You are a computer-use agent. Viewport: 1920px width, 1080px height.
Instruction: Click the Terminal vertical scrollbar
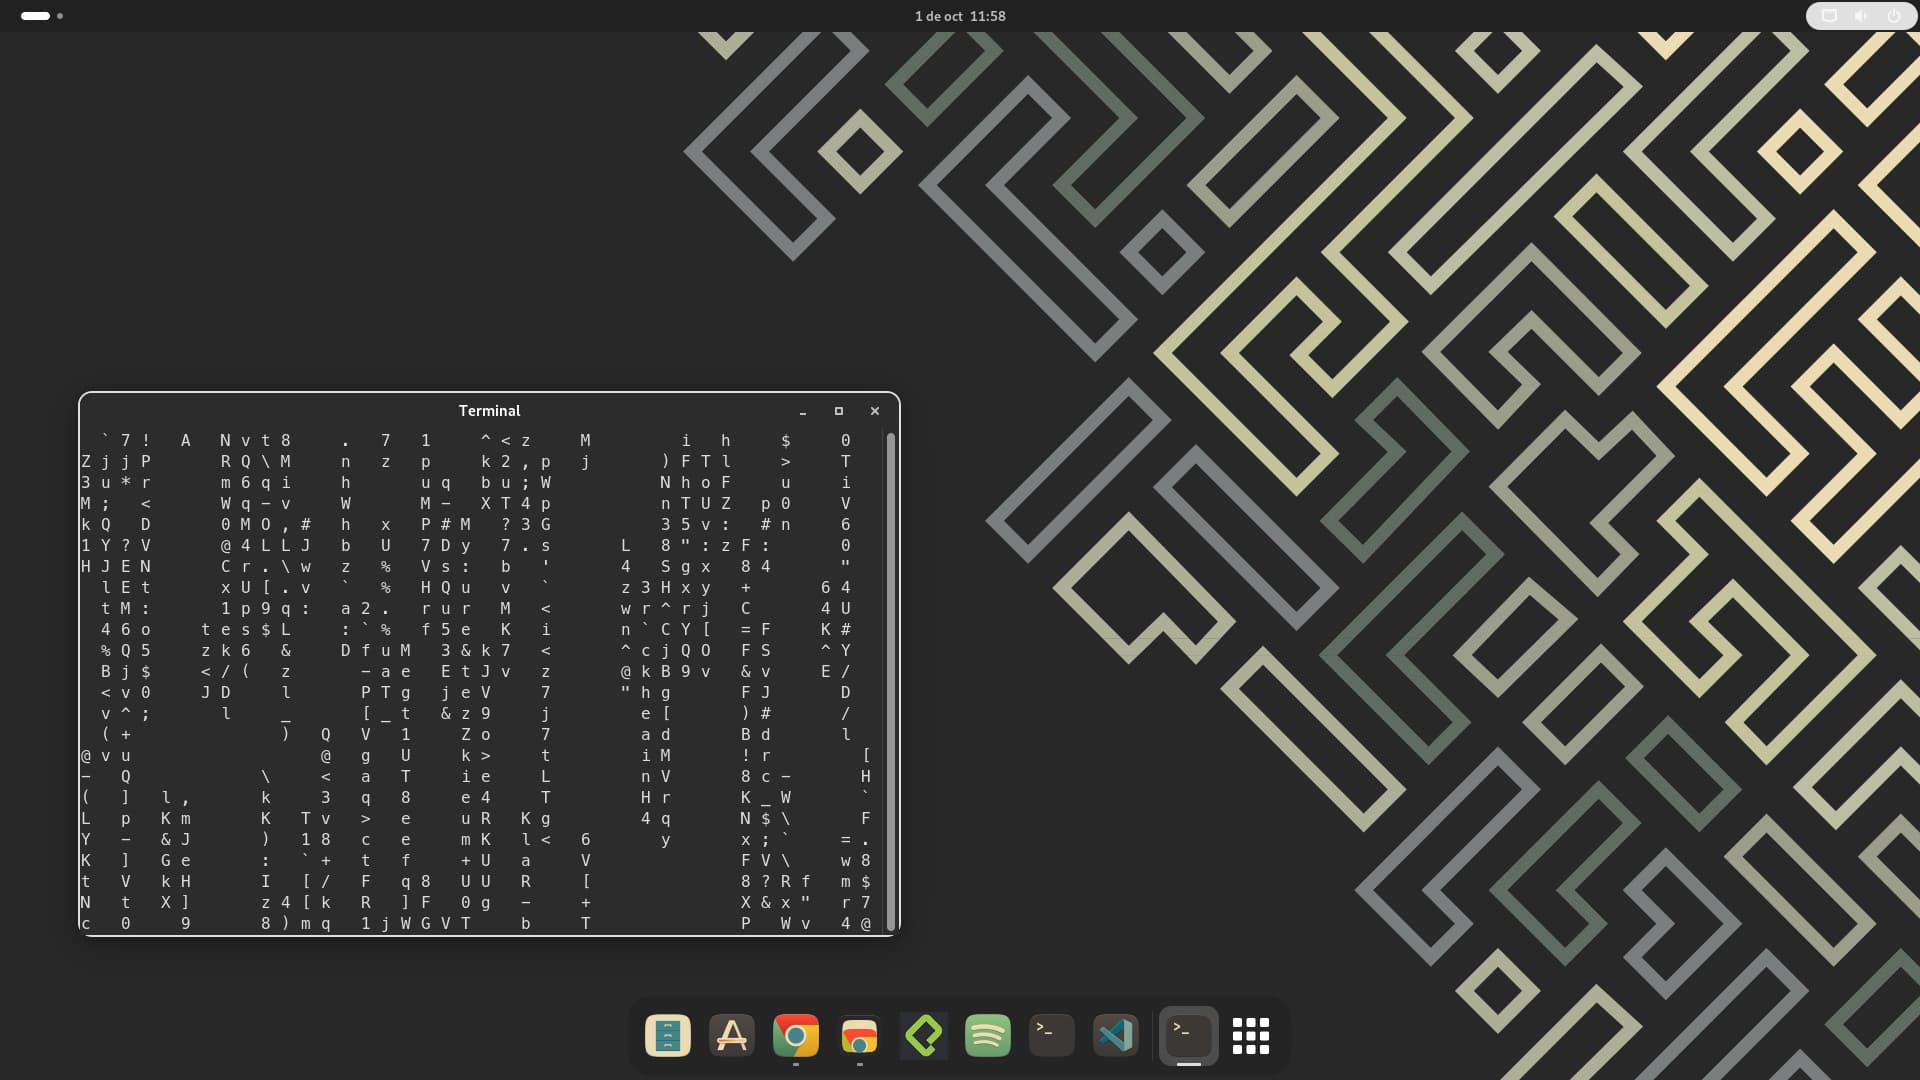point(890,680)
